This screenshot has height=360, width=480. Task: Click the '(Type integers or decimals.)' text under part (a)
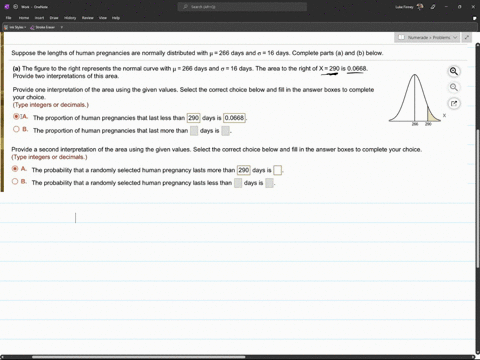(51, 105)
